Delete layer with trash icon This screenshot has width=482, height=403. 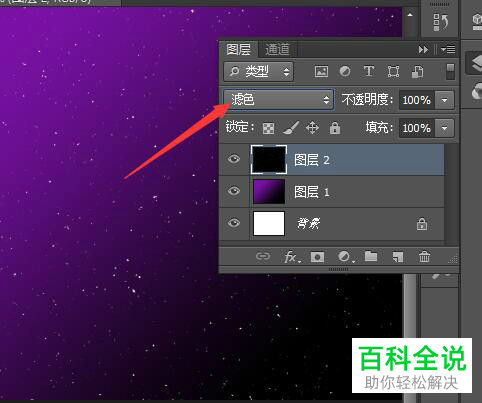[424, 257]
